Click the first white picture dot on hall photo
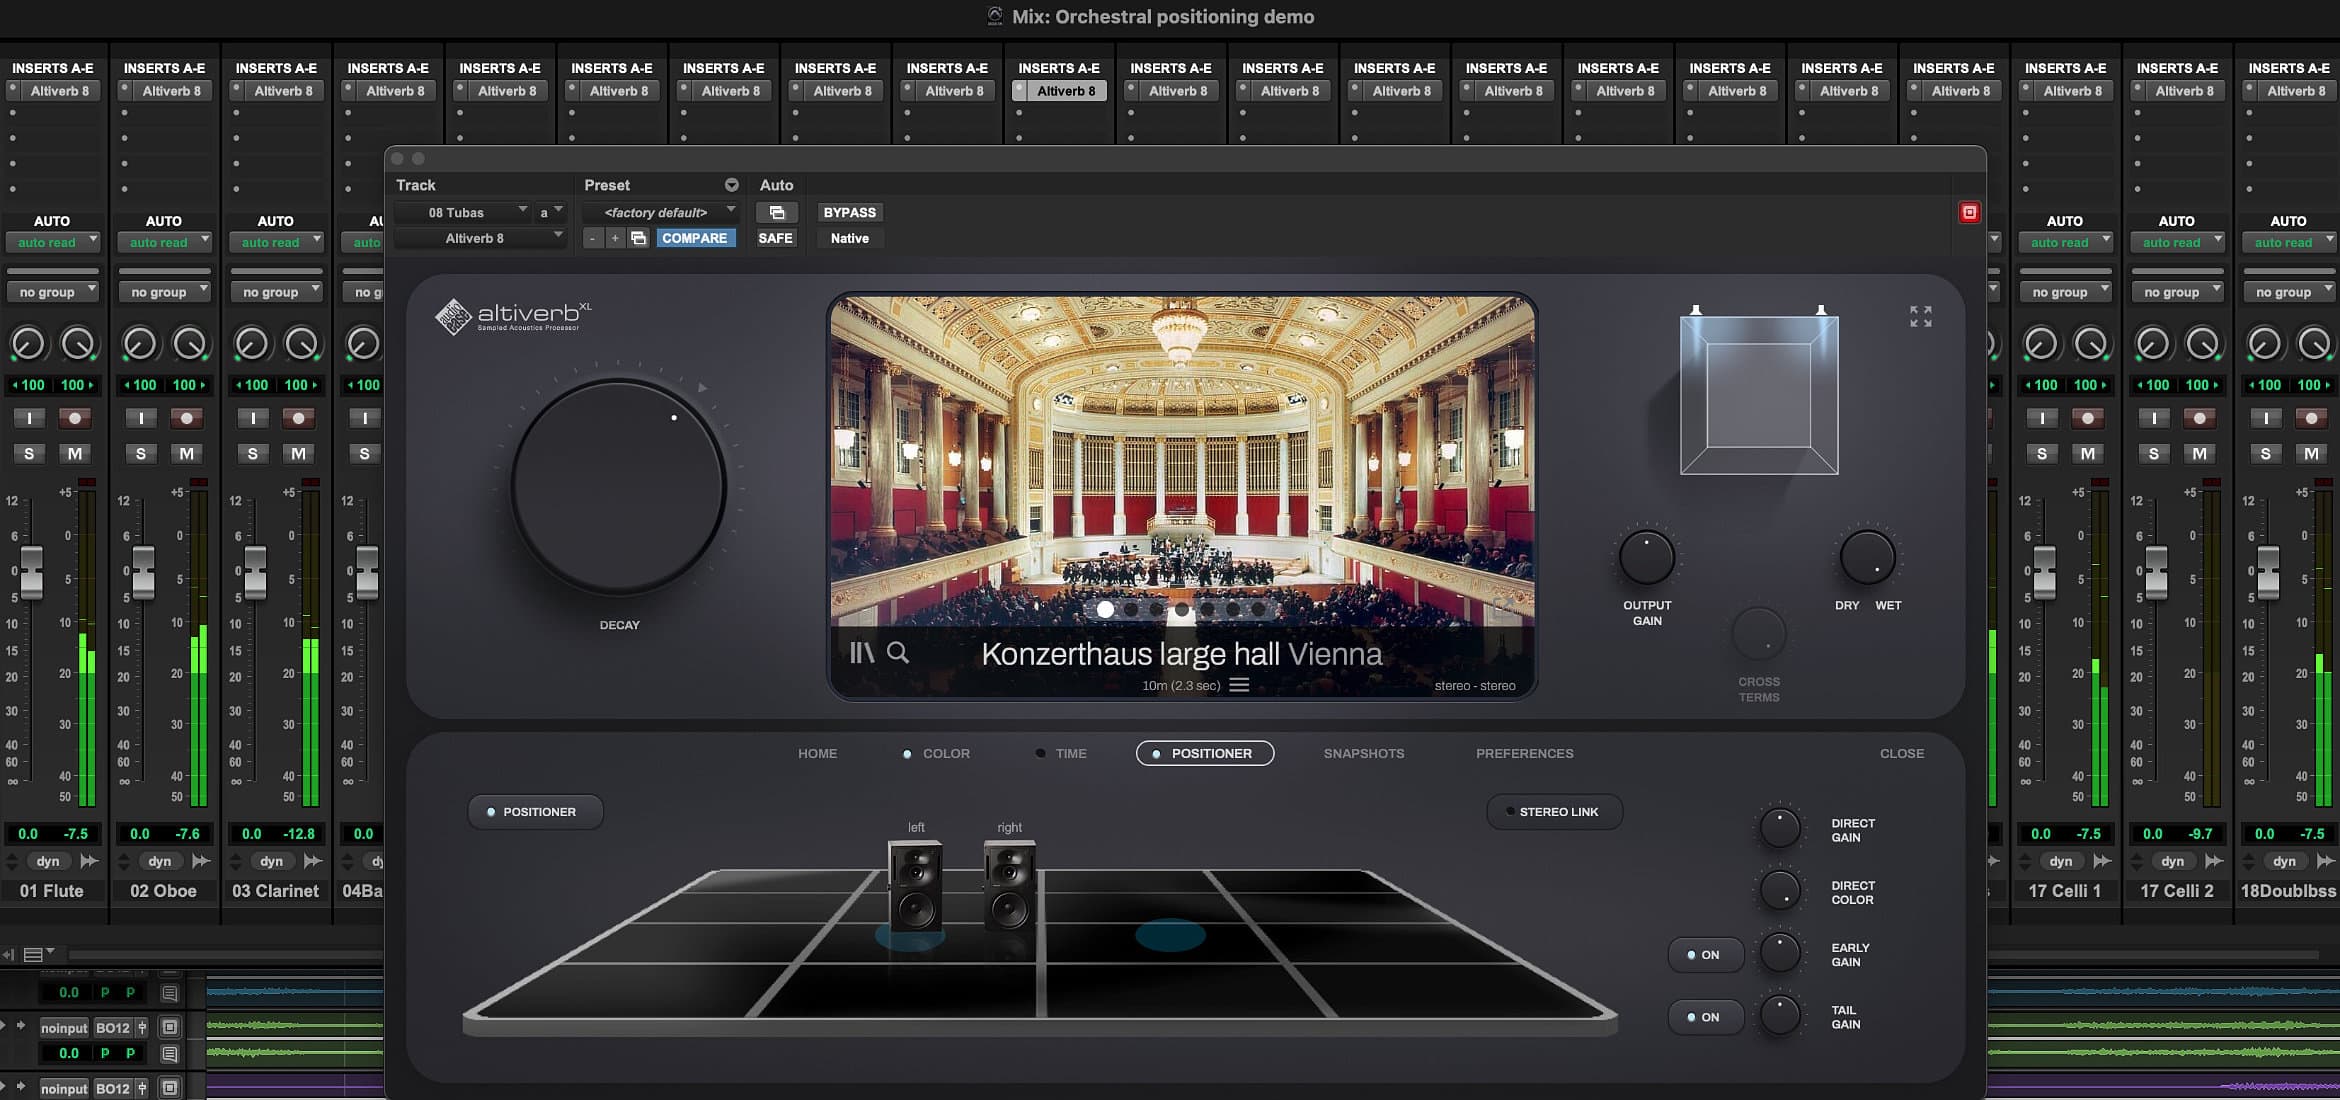 click(x=1105, y=609)
